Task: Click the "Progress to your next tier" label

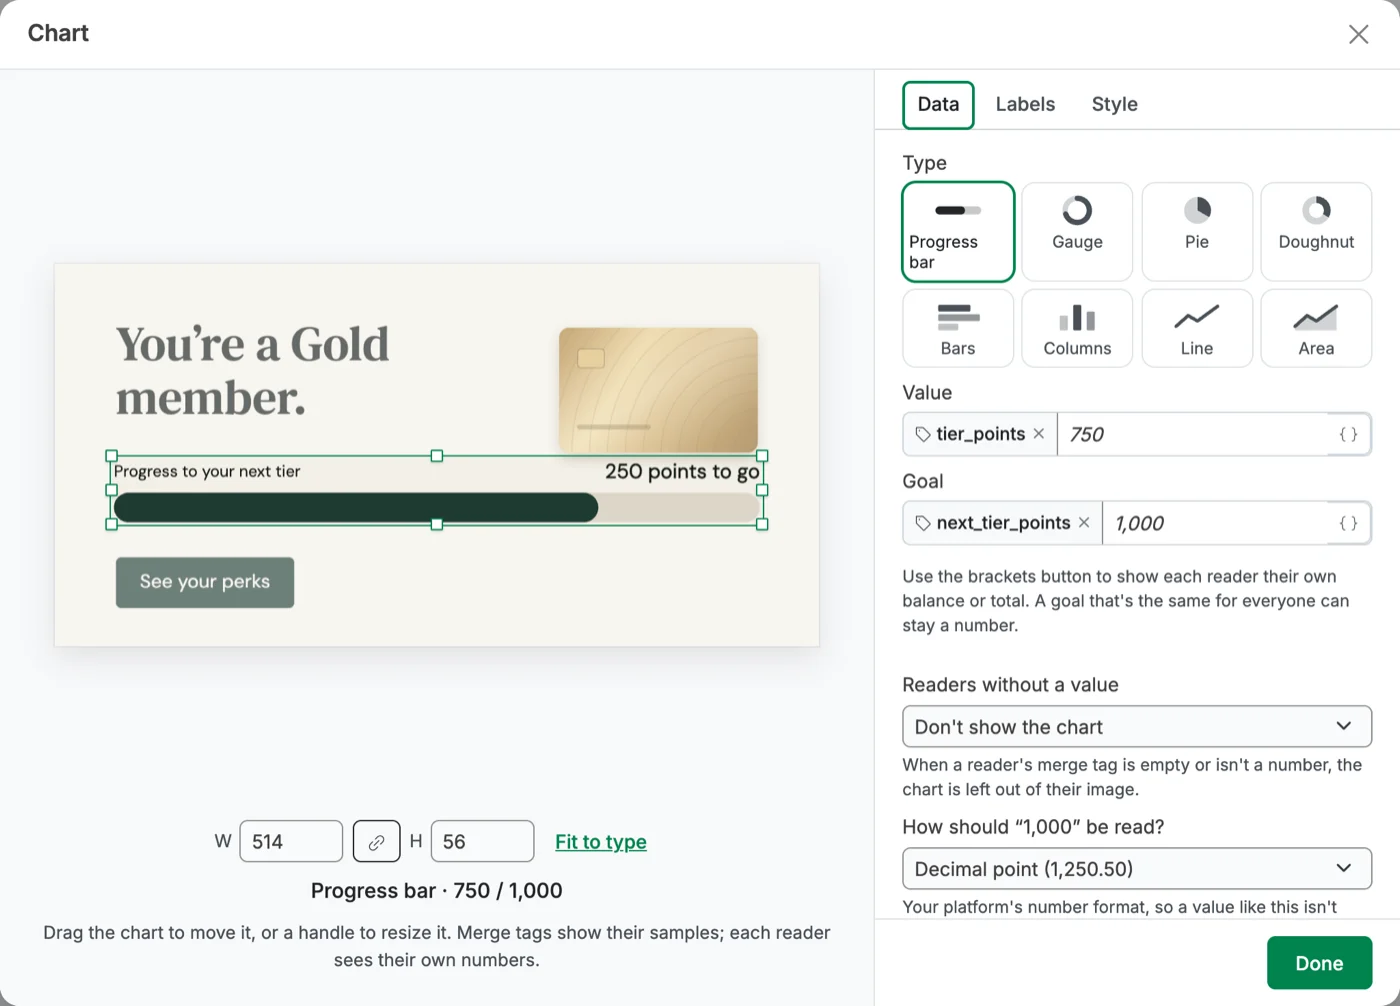Action: [x=207, y=472]
